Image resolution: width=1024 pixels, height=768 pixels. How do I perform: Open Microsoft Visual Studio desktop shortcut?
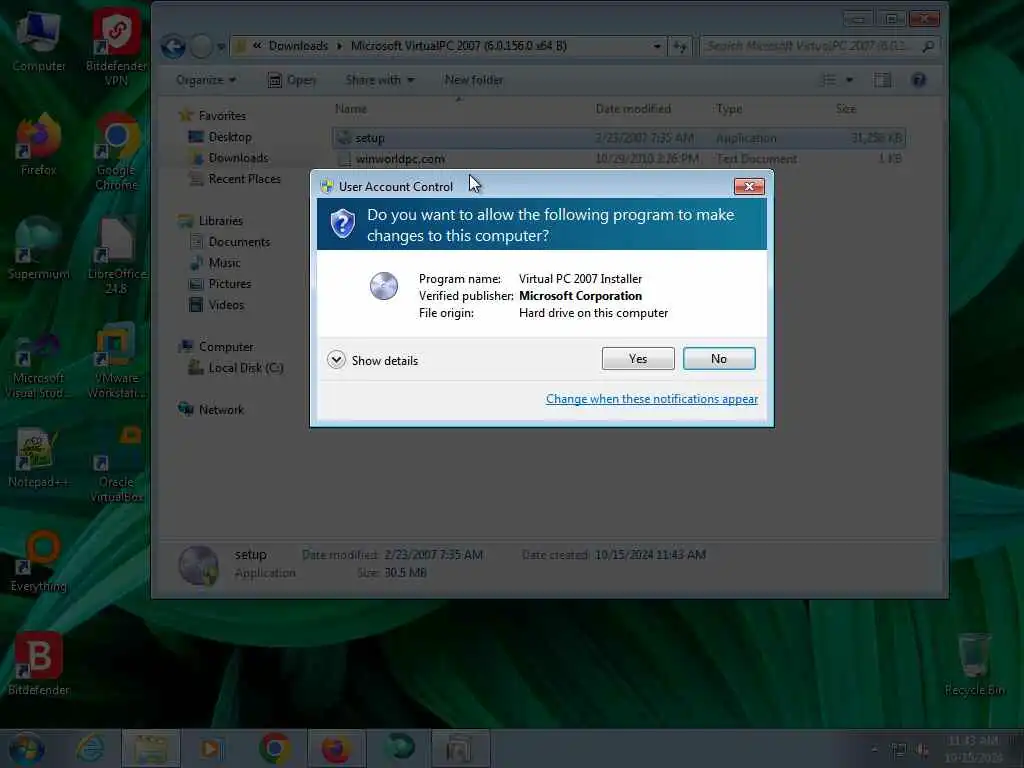pos(38,366)
